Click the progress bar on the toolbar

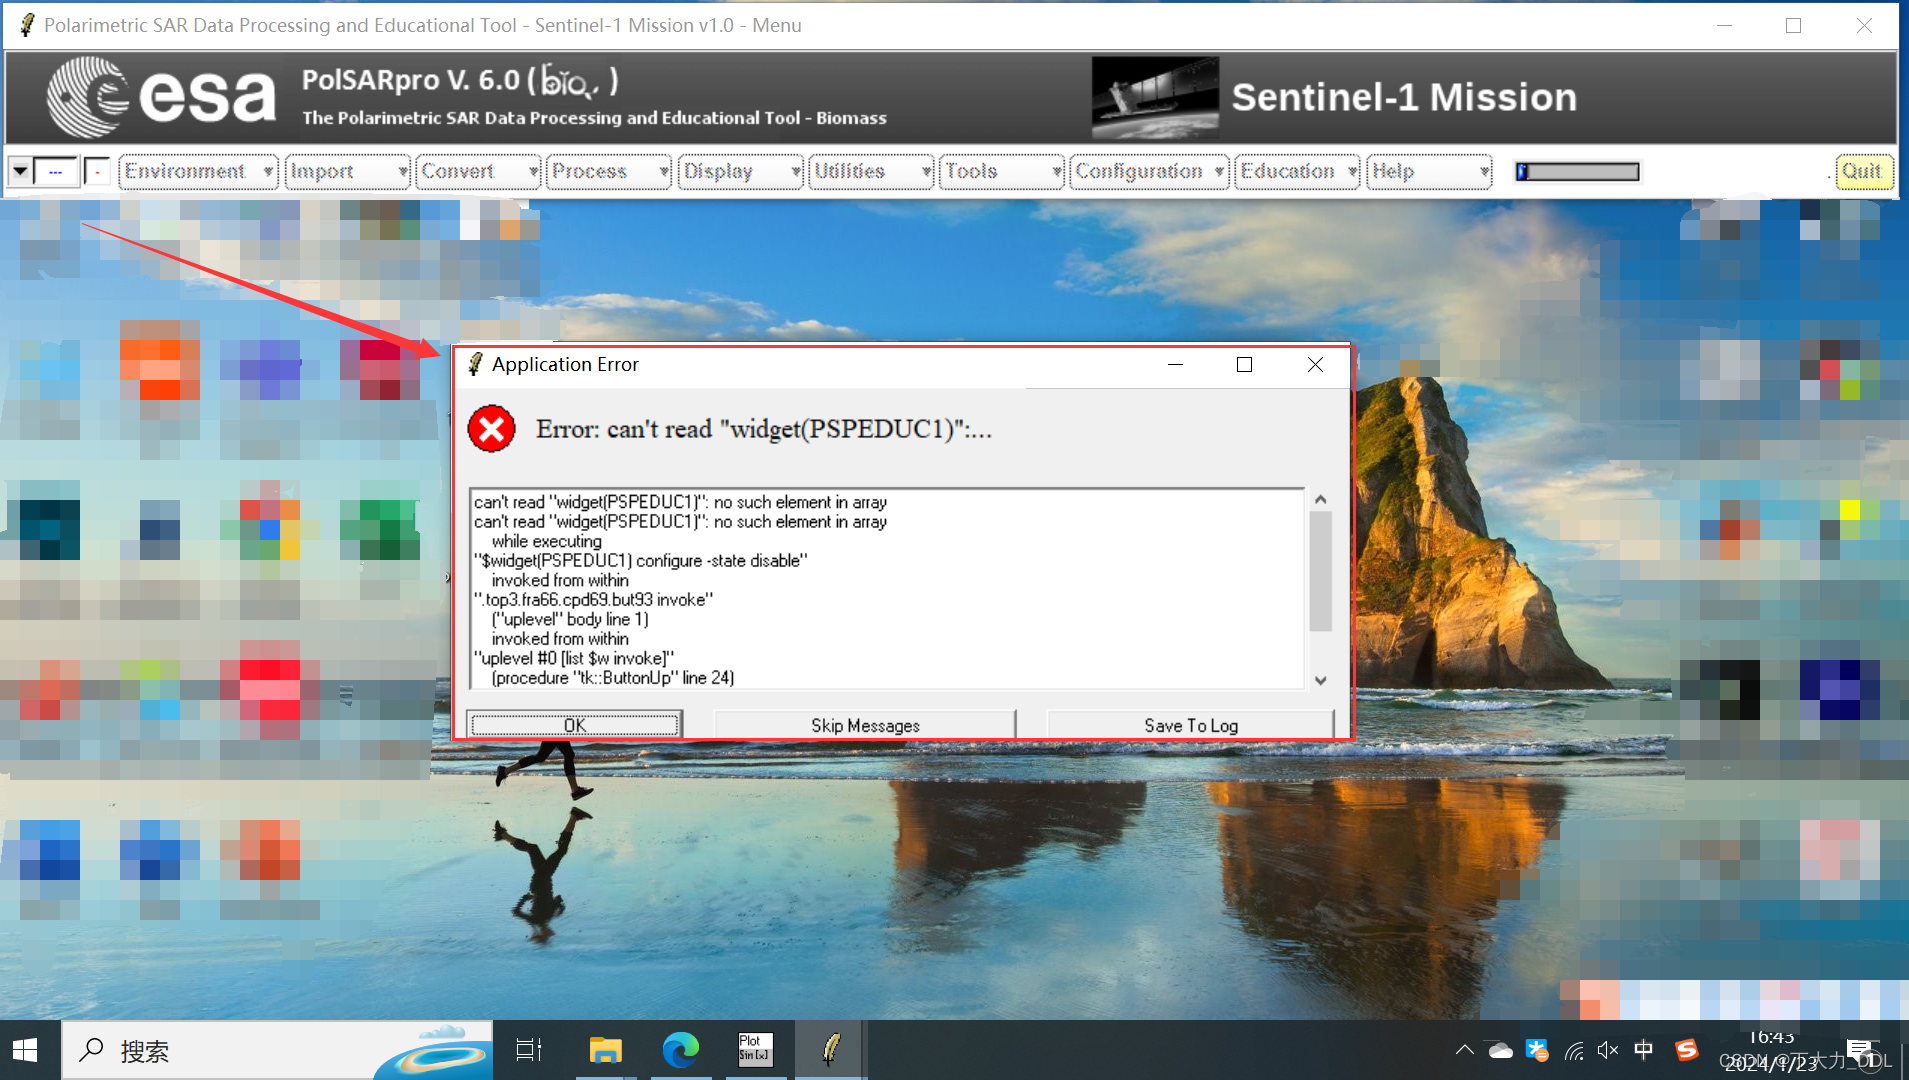coord(1577,171)
